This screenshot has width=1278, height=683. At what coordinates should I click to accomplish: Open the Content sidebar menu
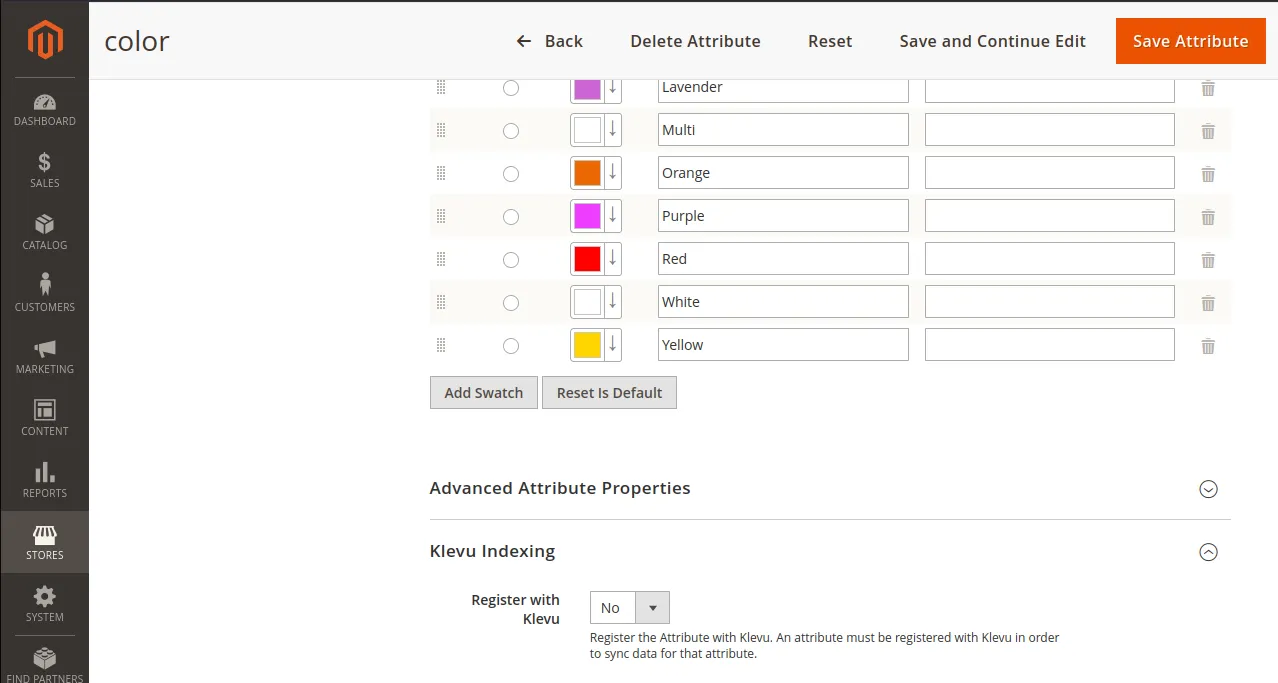pos(45,419)
